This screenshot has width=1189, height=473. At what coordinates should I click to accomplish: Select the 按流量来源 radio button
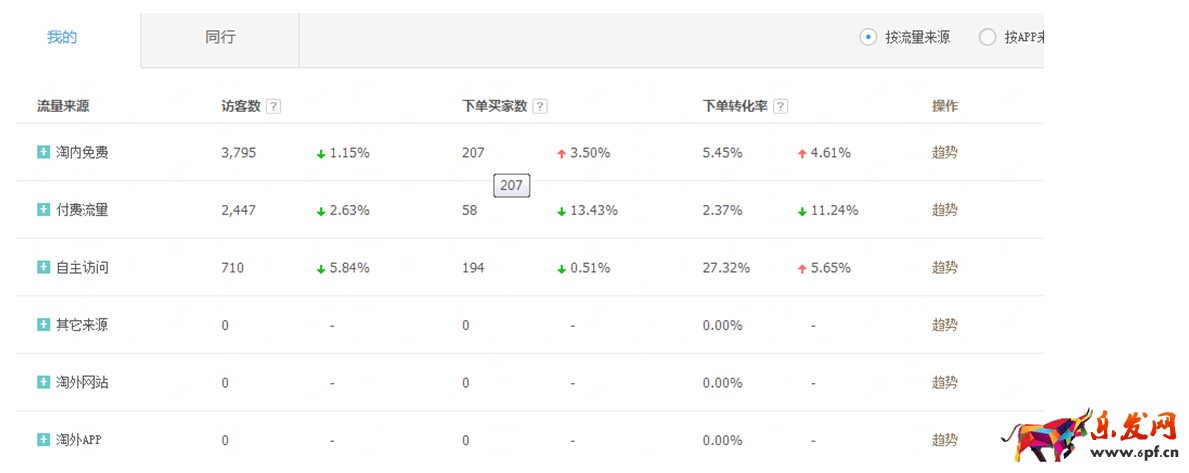(868, 38)
